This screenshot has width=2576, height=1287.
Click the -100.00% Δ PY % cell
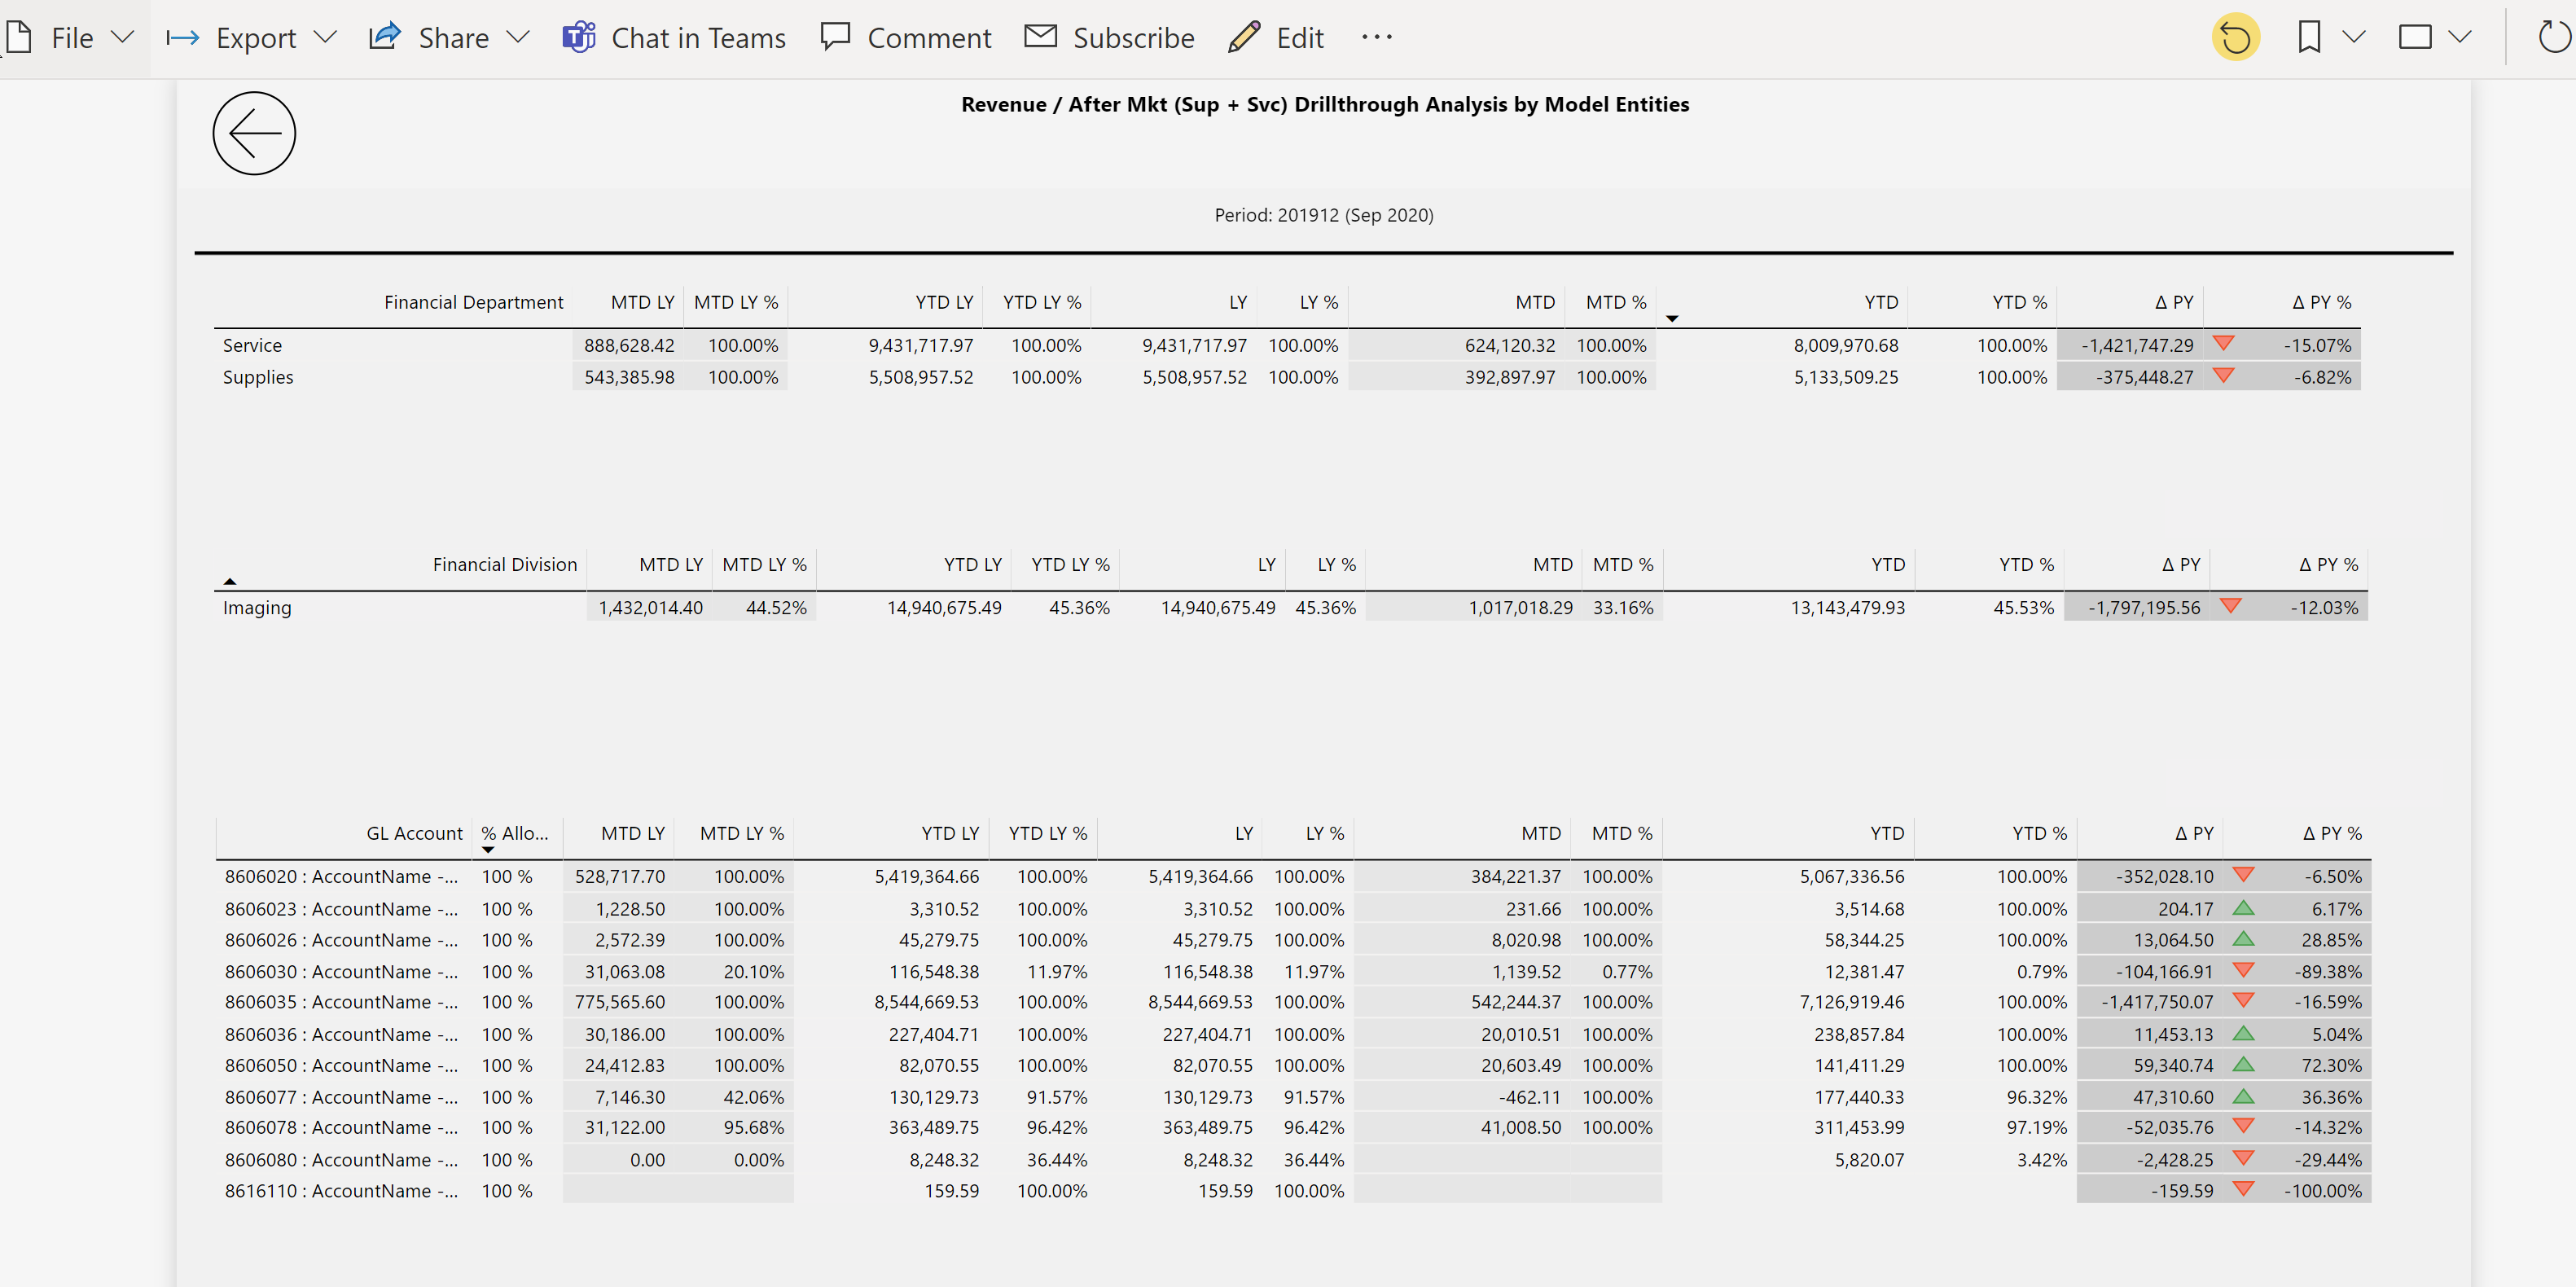click(2322, 1191)
